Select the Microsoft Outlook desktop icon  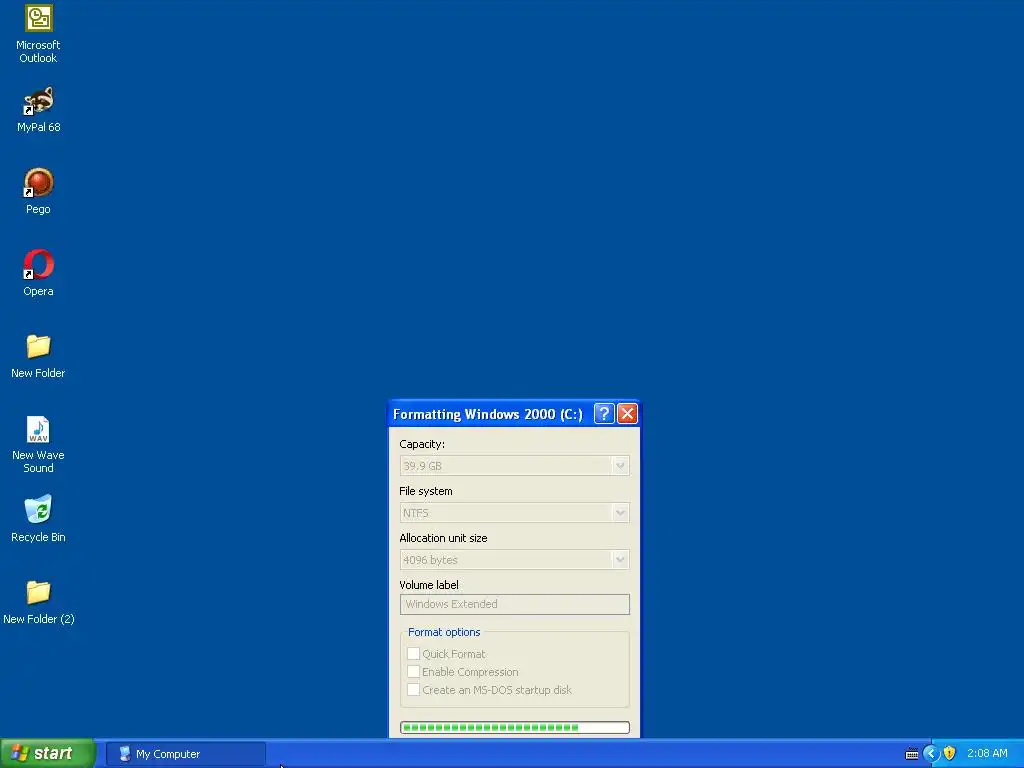point(38,34)
